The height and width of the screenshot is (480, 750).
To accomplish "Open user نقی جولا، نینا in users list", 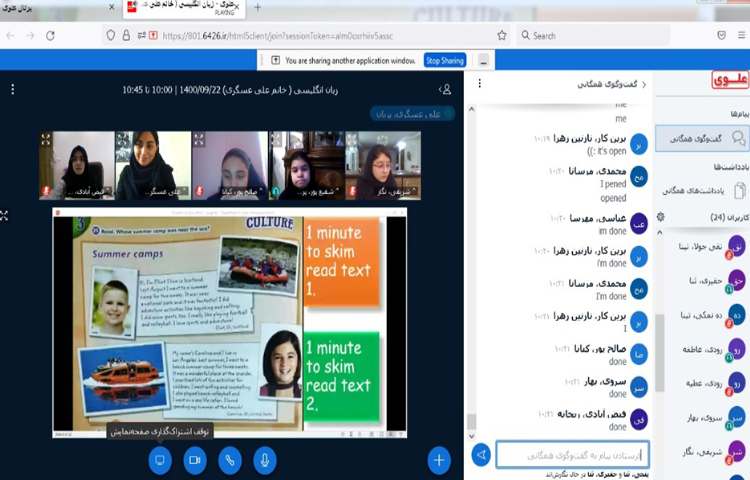I will pos(711,247).
